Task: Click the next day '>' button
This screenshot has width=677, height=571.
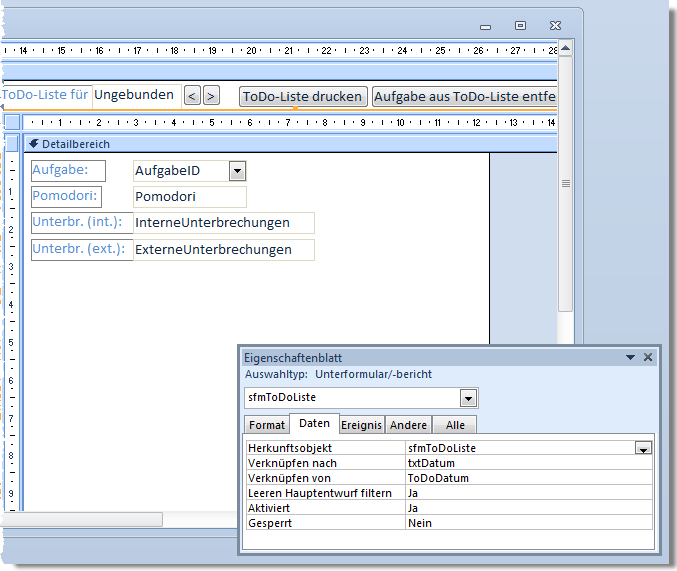Action: (x=210, y=96)
